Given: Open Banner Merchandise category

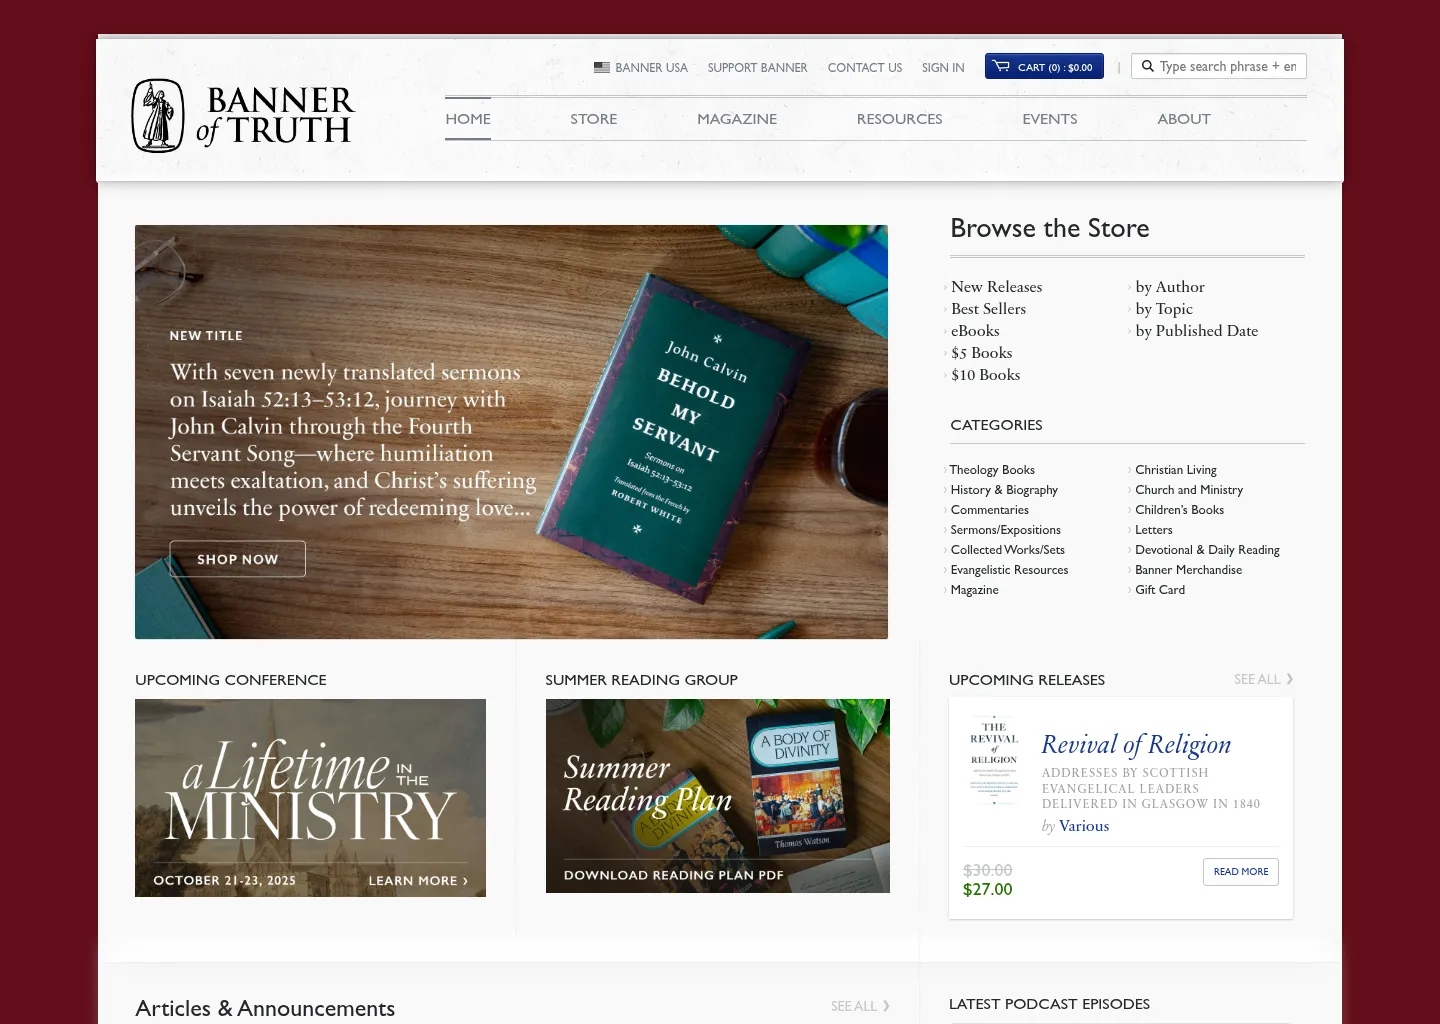Looking at the screenshot, I should 1188,570.
